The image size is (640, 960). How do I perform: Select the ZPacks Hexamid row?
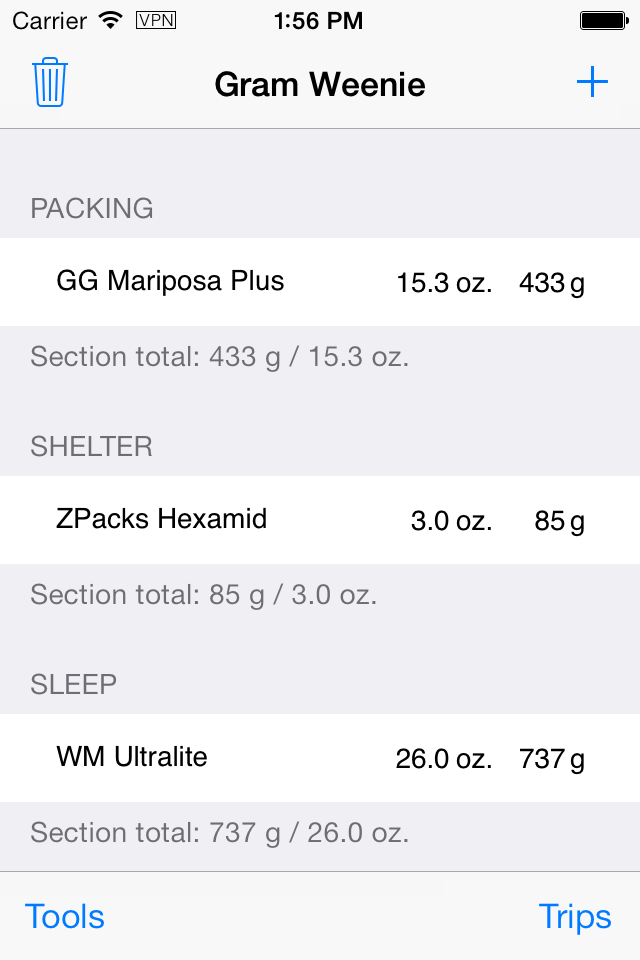pos(320,520)
